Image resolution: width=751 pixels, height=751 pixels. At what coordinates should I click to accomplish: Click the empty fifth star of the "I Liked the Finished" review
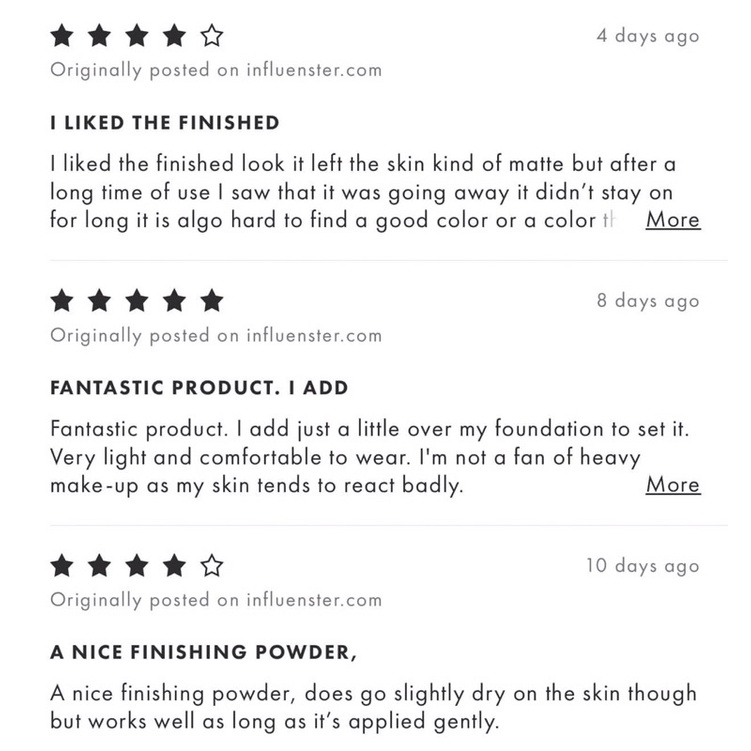coord(211,37)
